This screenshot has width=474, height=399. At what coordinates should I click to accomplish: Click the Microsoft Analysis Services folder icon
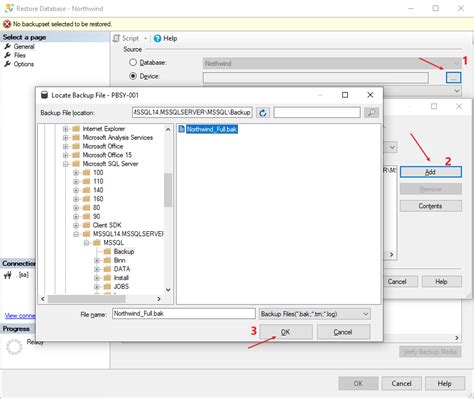click(76, 137)
